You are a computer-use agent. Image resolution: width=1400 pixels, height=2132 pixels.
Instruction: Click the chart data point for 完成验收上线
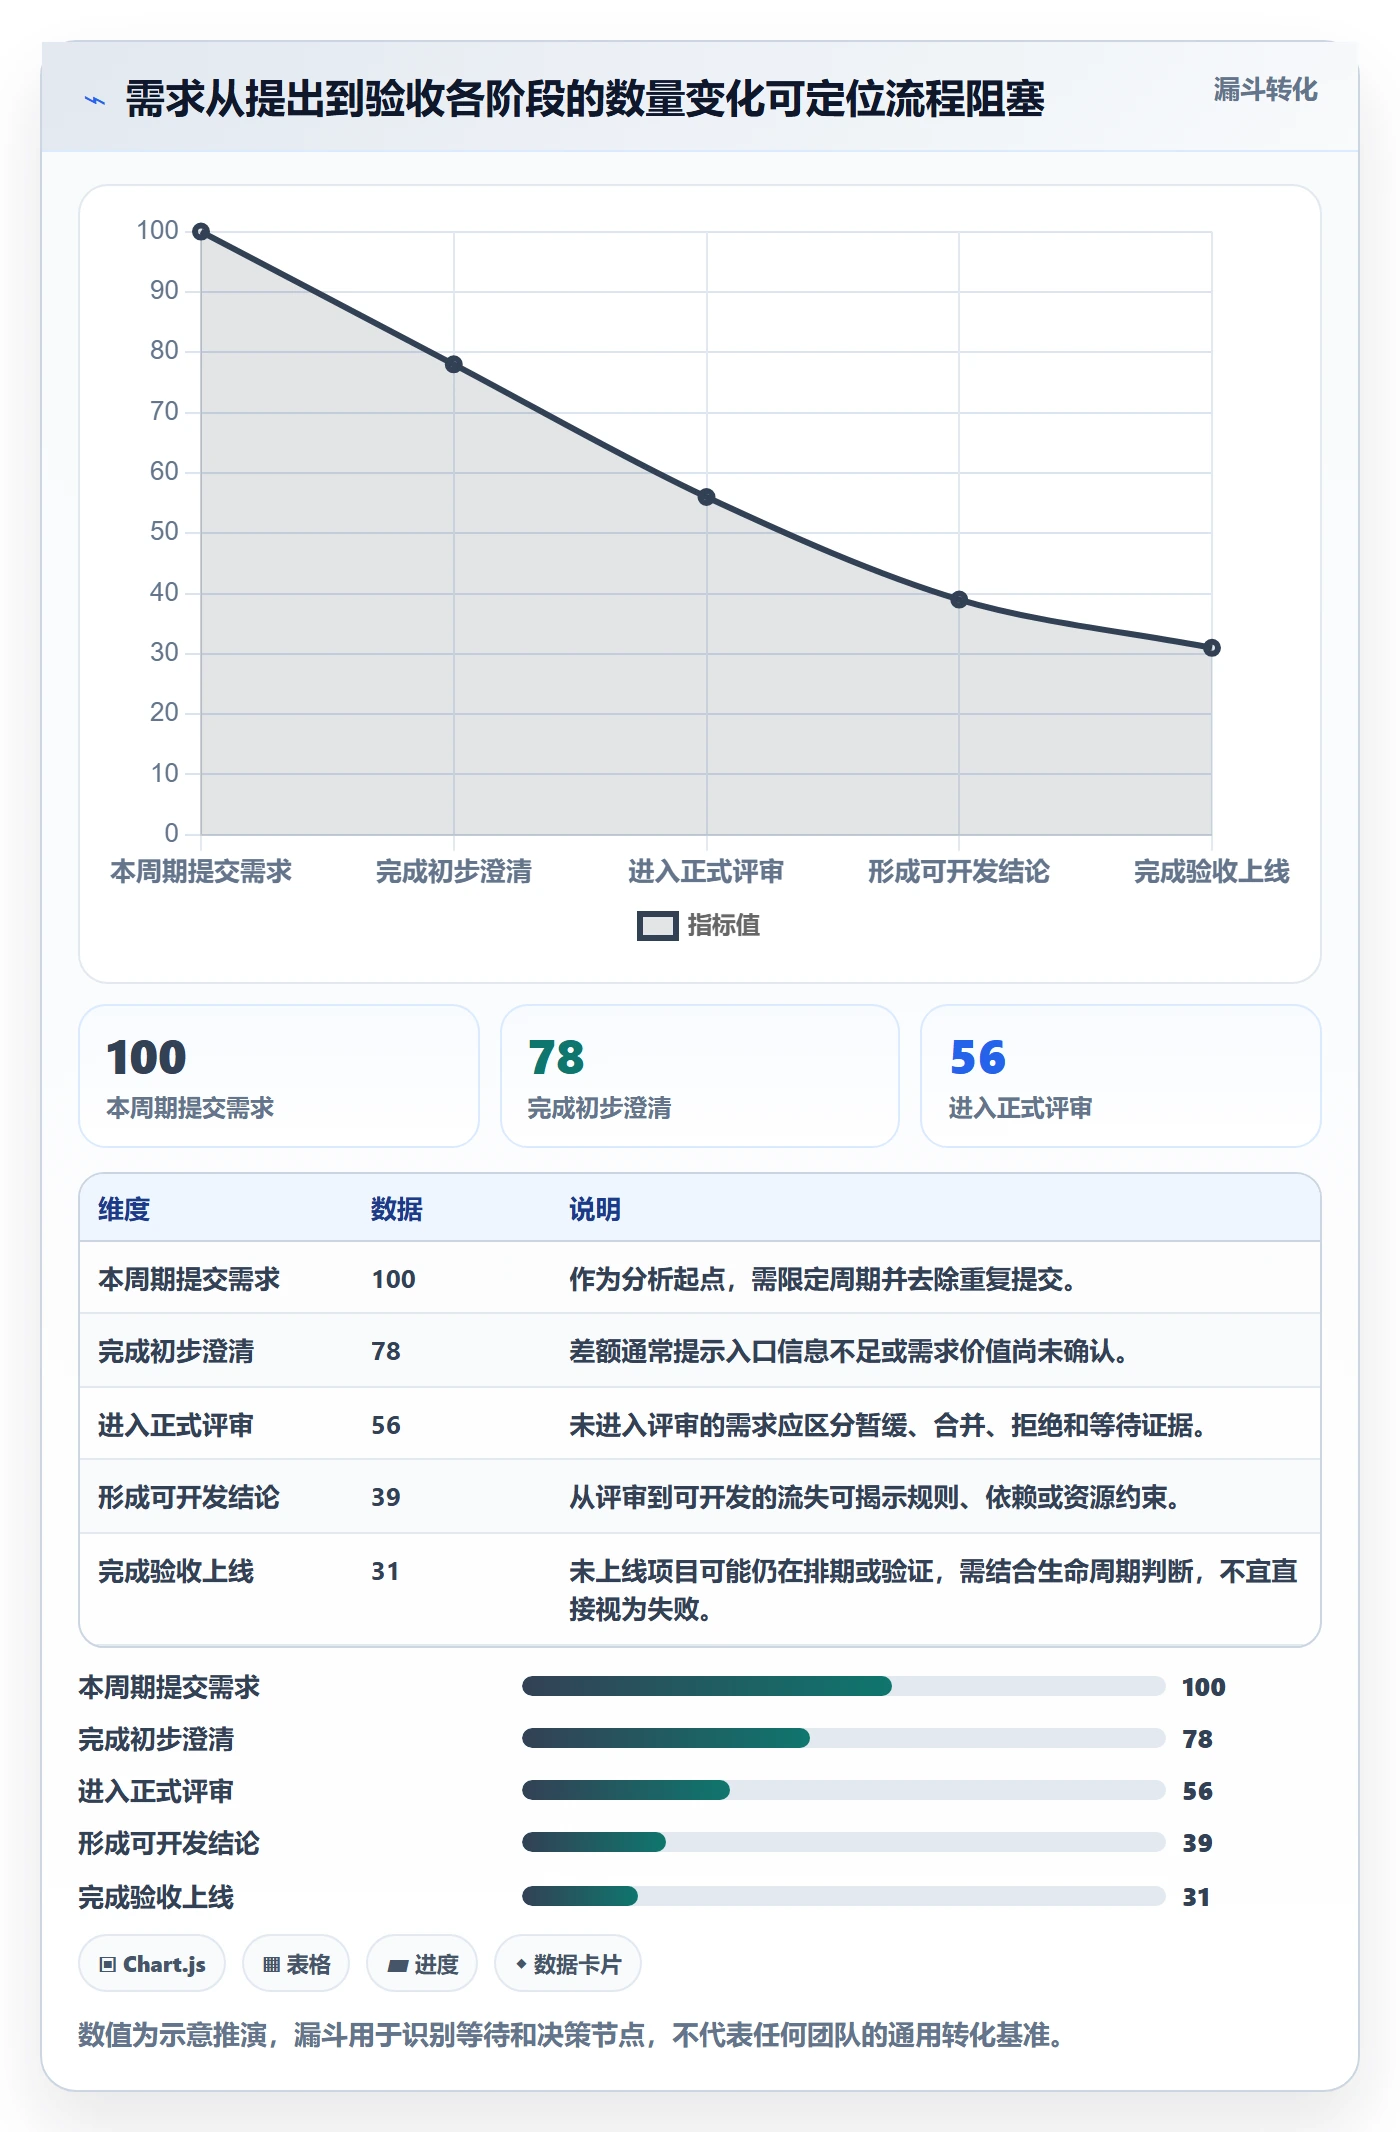1212,648
